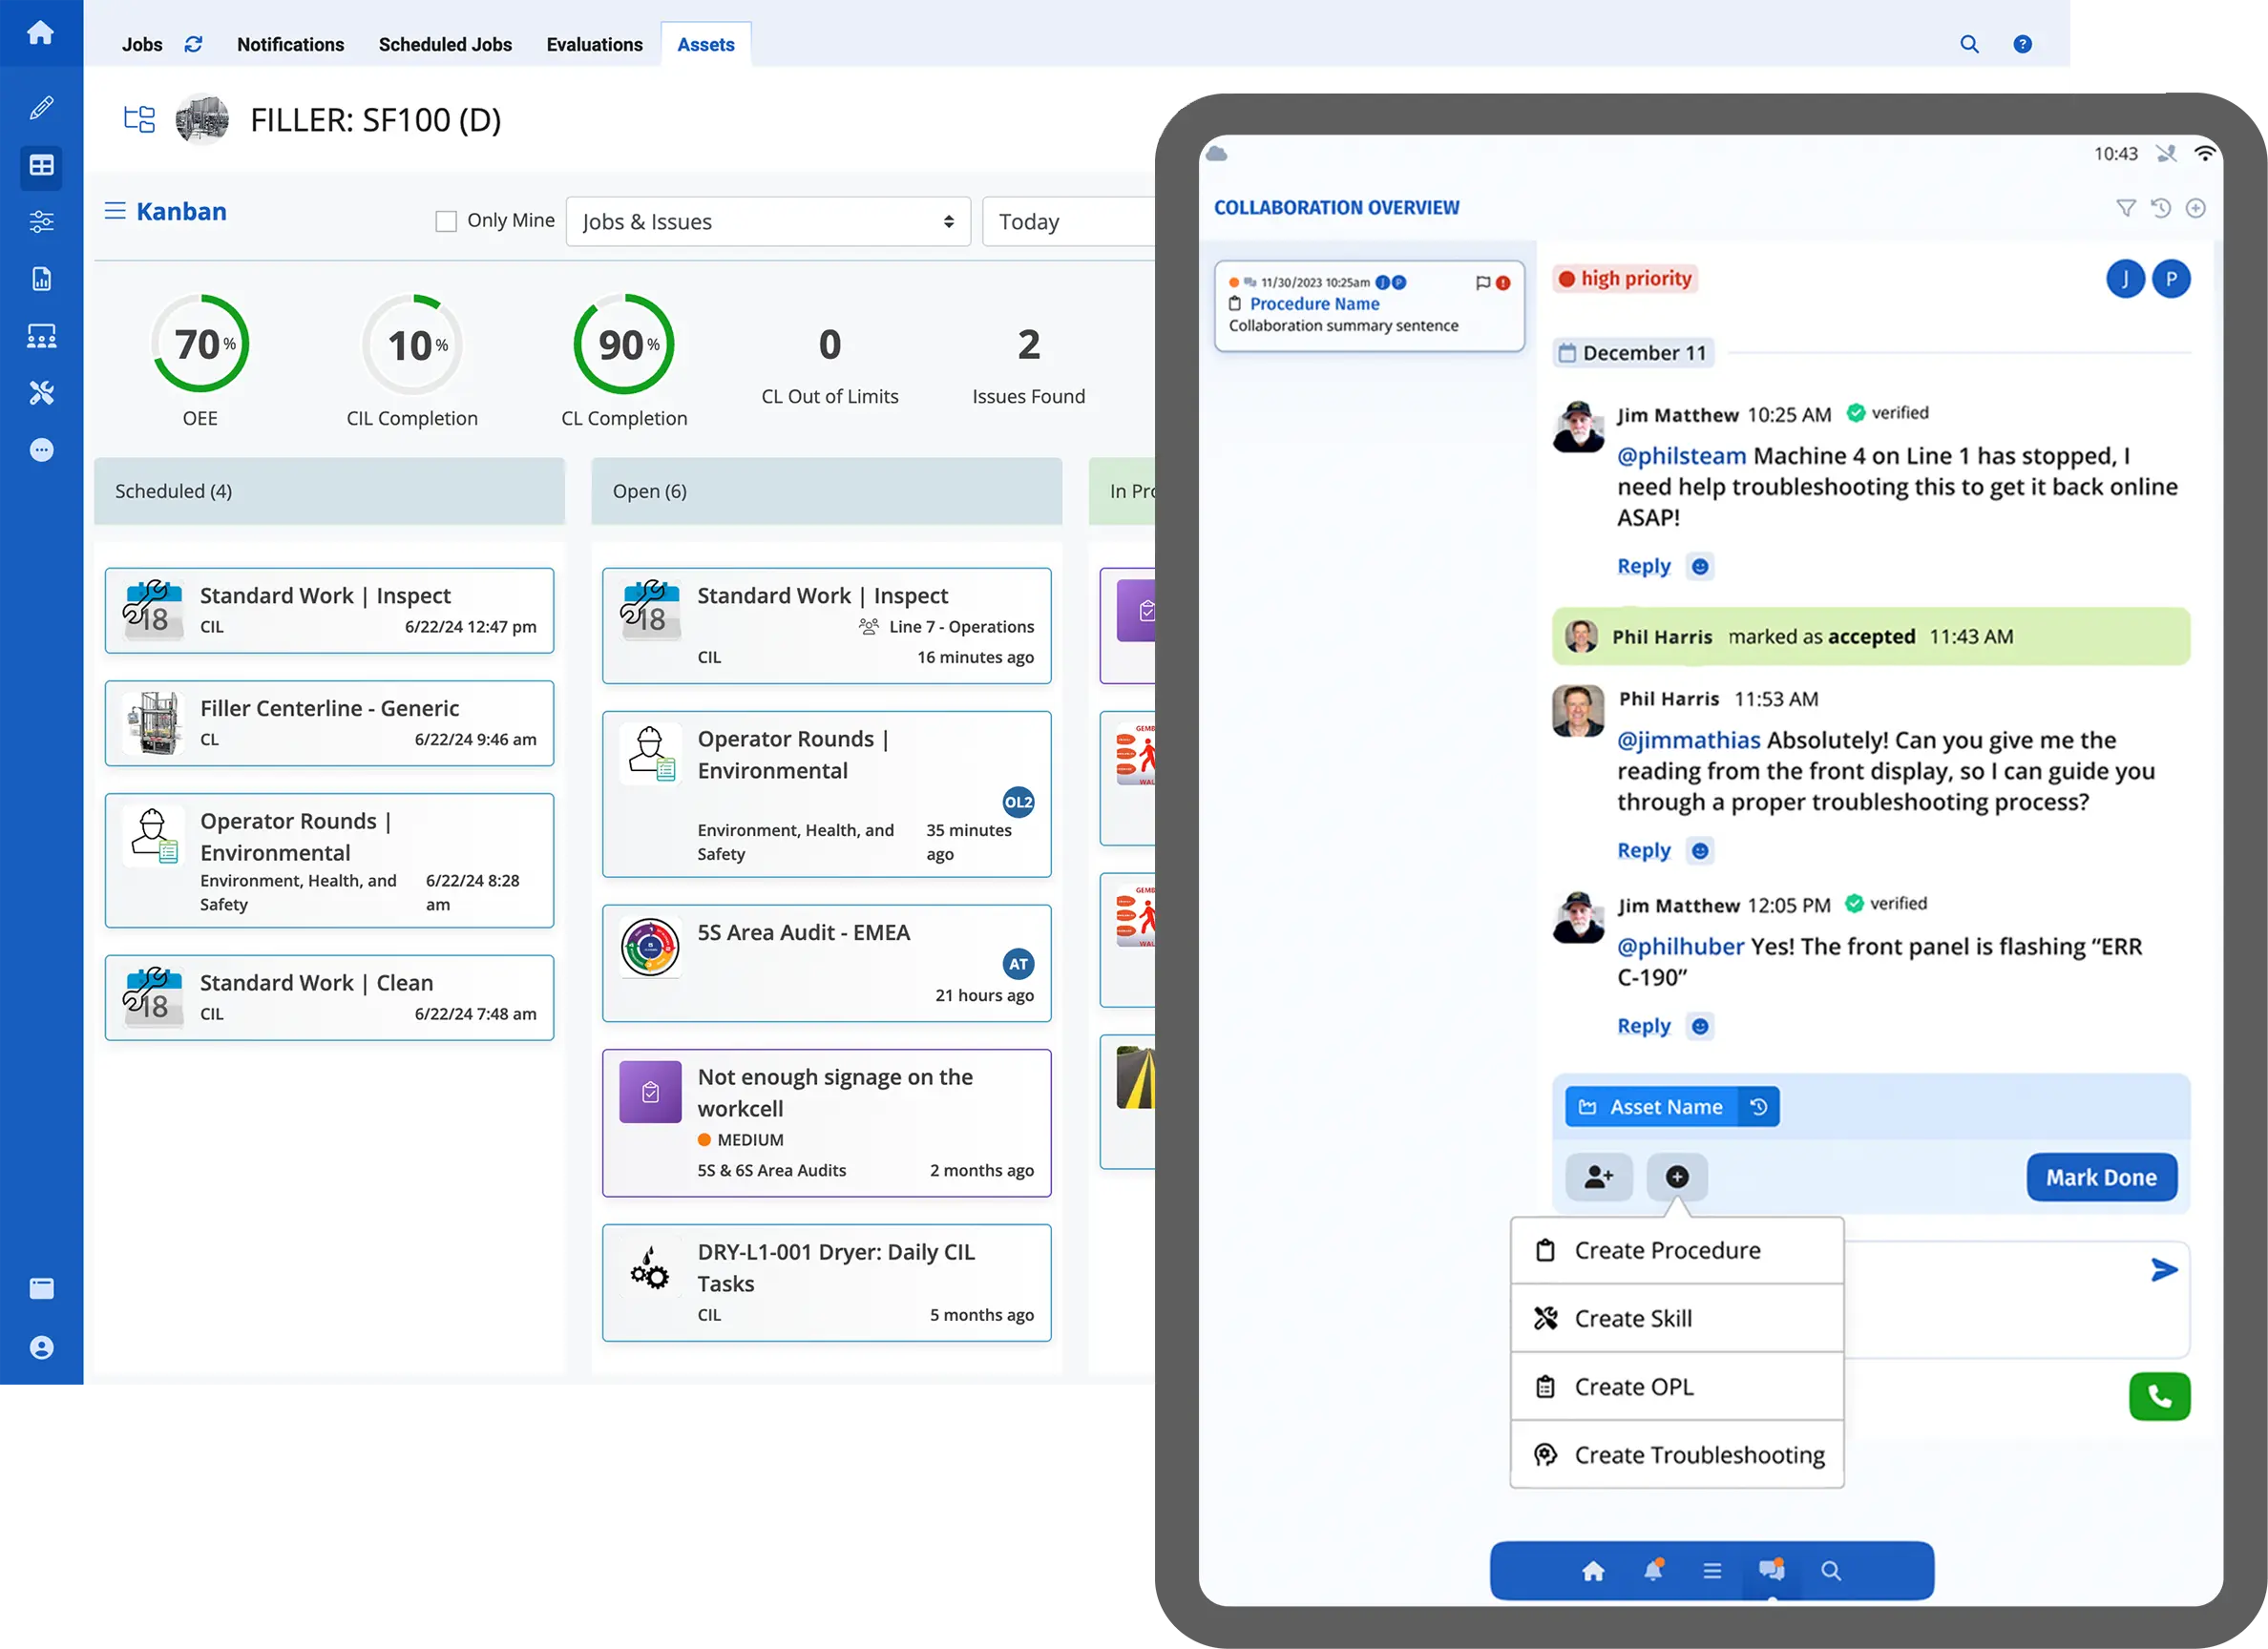The height and width of the screenshot is (1649, 2268).
Task: Send the message with the arrow icon
Action: pyautogui.click(x=2163, y=1270)
